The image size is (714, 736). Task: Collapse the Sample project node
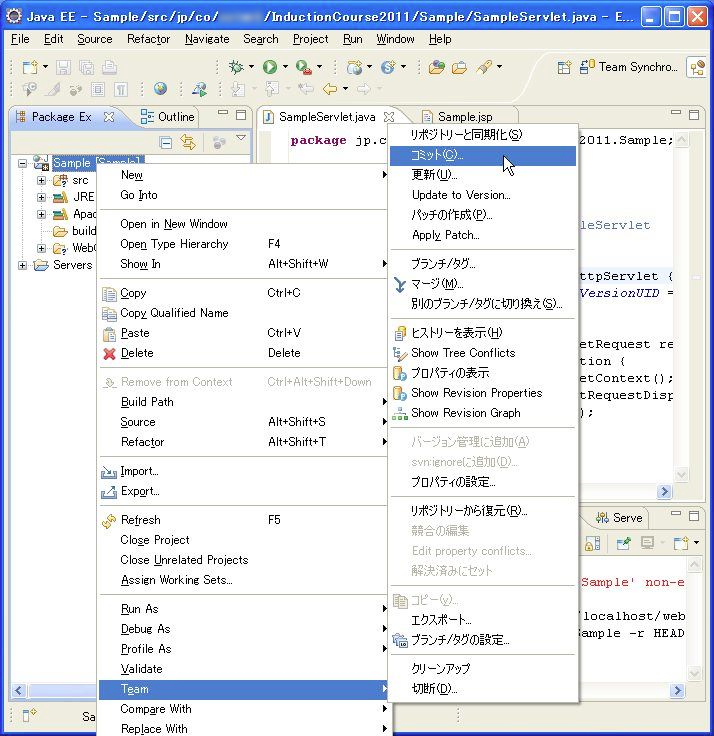tap(22, 163)
